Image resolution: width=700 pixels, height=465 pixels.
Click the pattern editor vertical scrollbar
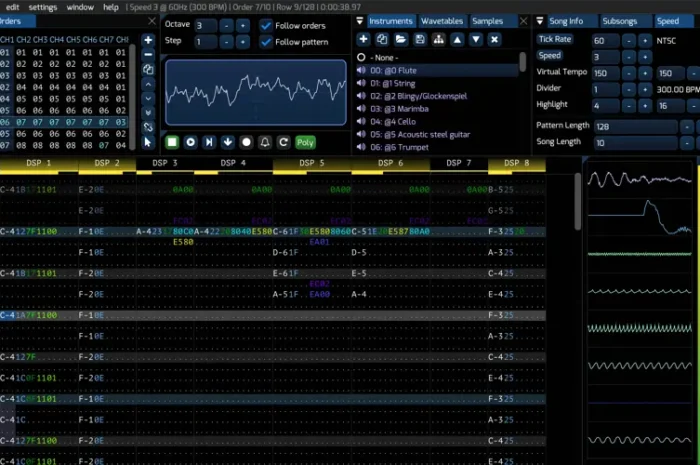tap(578, 202)
